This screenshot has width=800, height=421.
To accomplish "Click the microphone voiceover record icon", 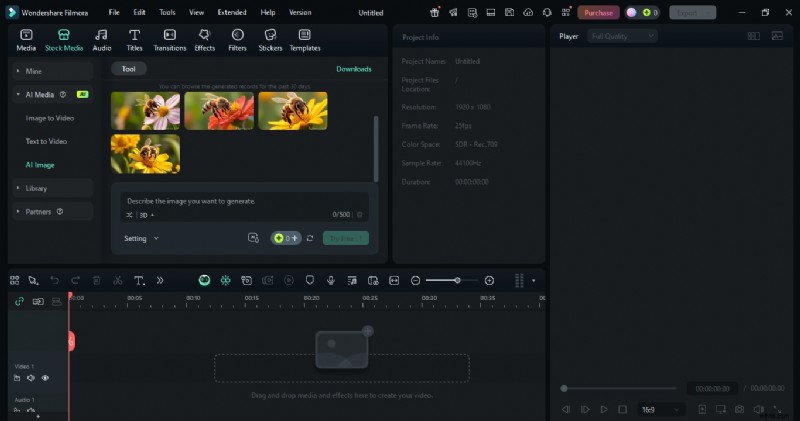I will 330,281.
